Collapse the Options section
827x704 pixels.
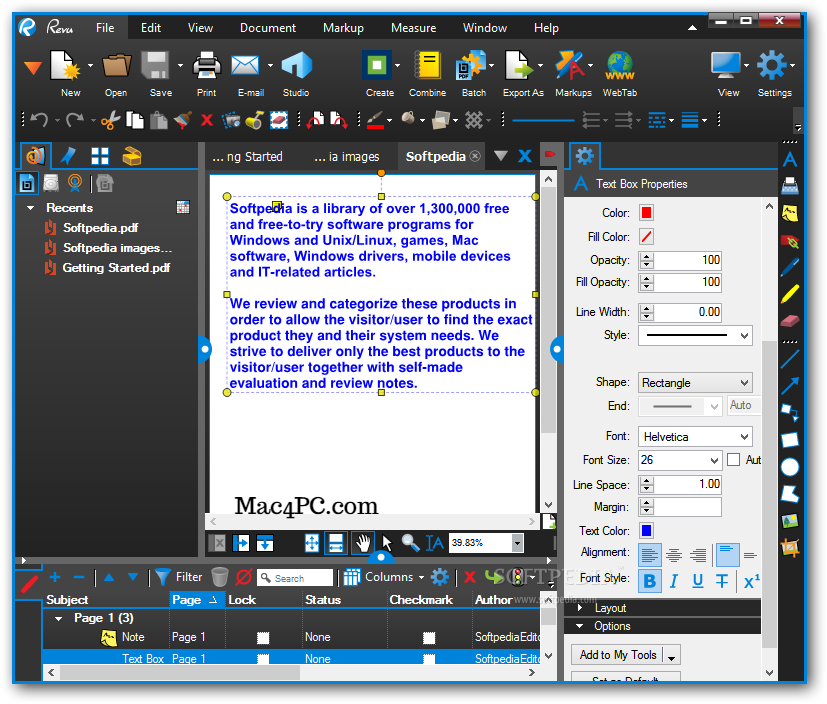580,626
